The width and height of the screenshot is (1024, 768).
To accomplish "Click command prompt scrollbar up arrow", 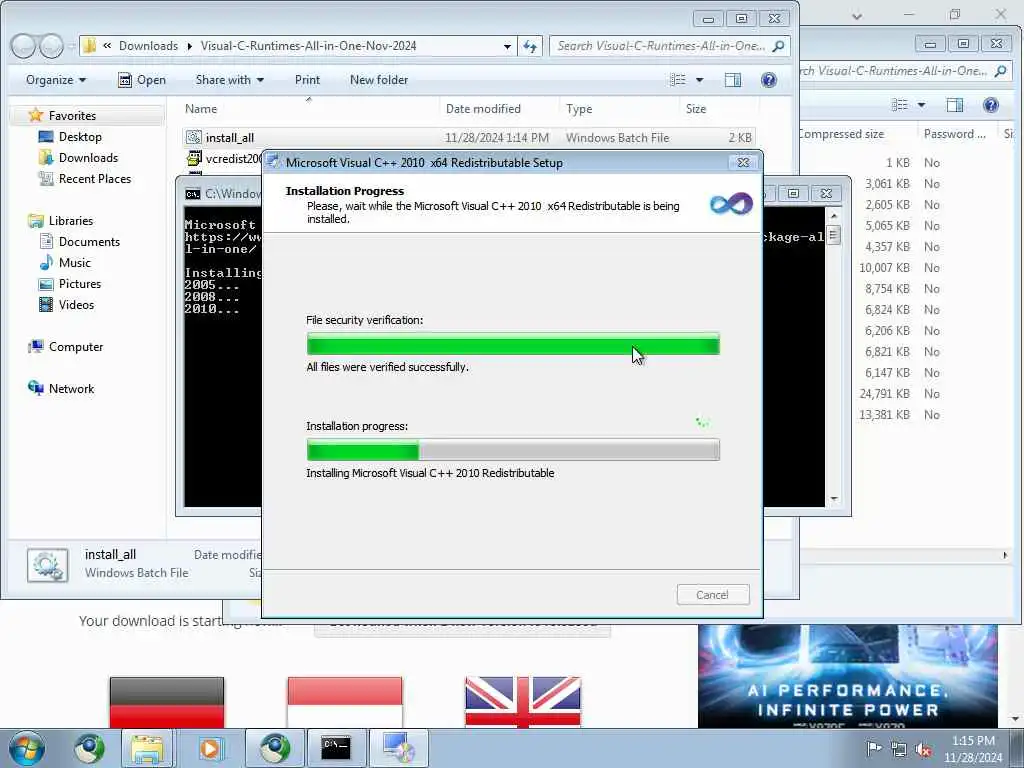I will click(x=833, y=215).
